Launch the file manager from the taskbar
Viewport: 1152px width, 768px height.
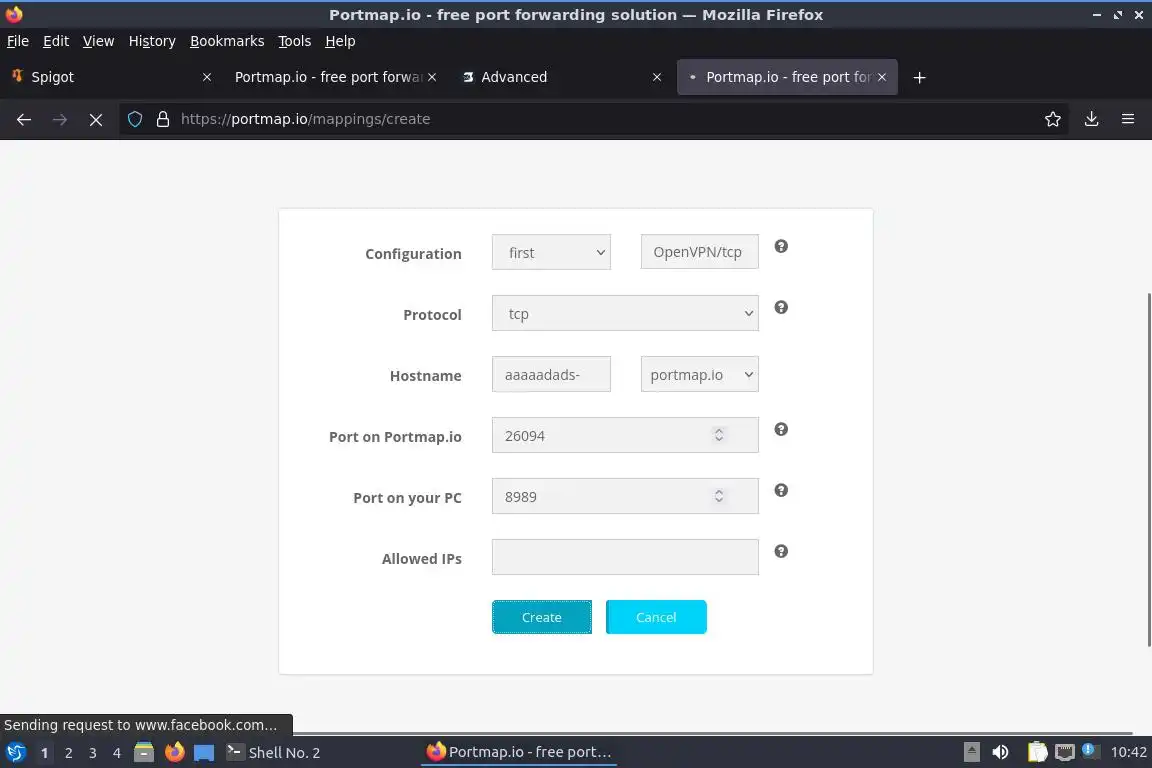coord(144,752)
